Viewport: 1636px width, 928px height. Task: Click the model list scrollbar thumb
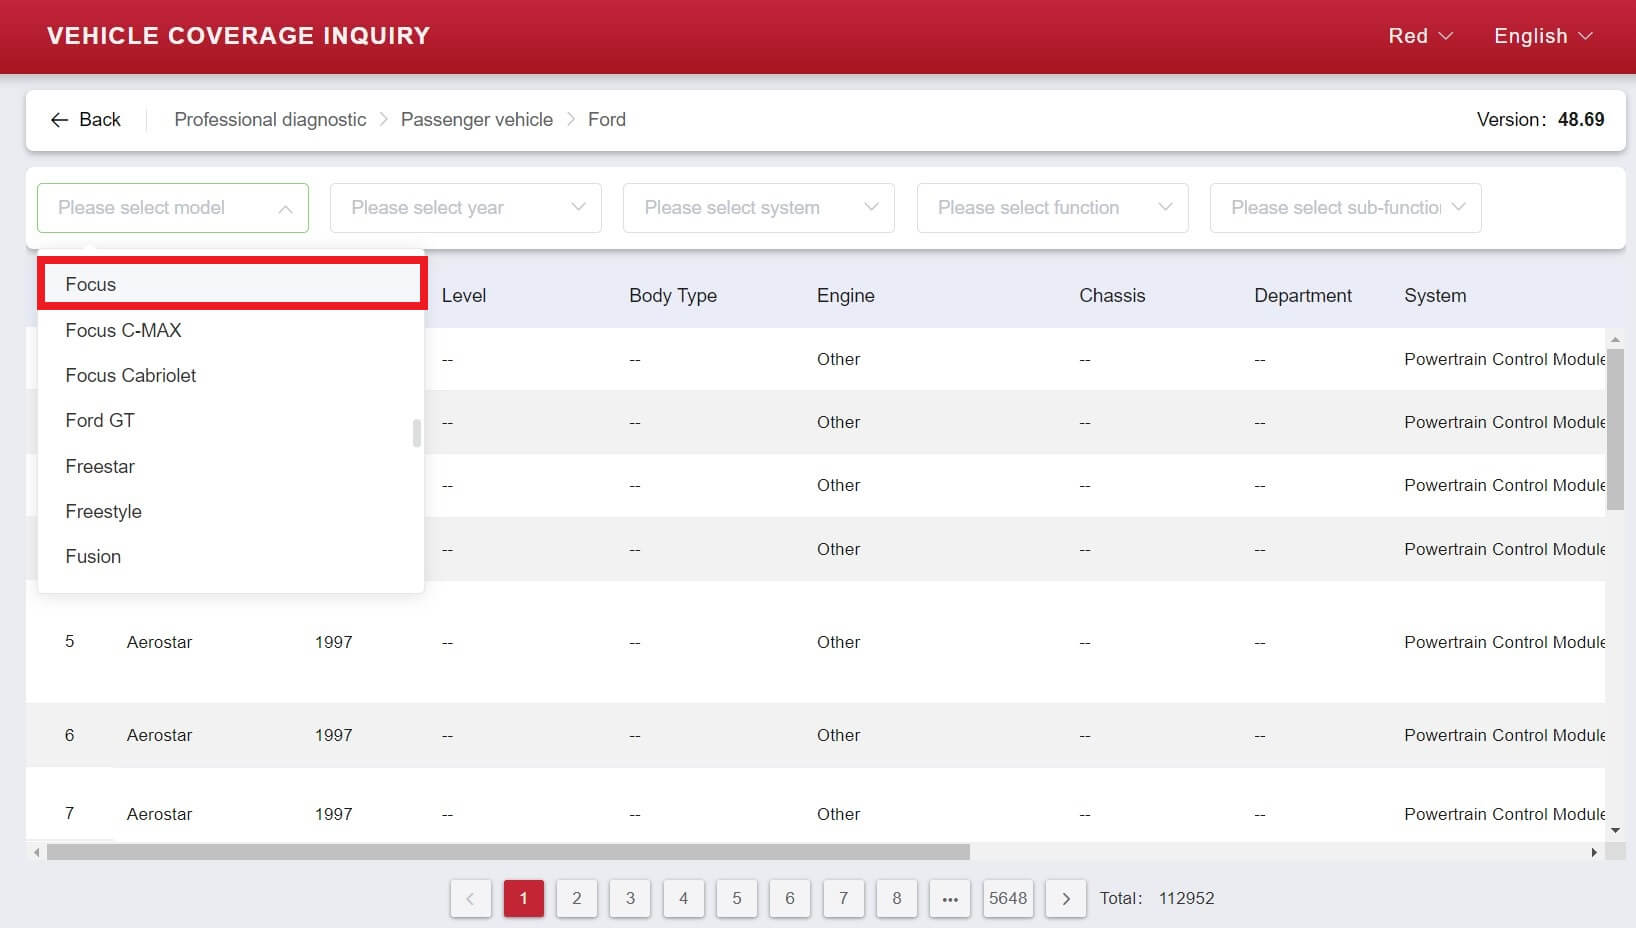416,433
